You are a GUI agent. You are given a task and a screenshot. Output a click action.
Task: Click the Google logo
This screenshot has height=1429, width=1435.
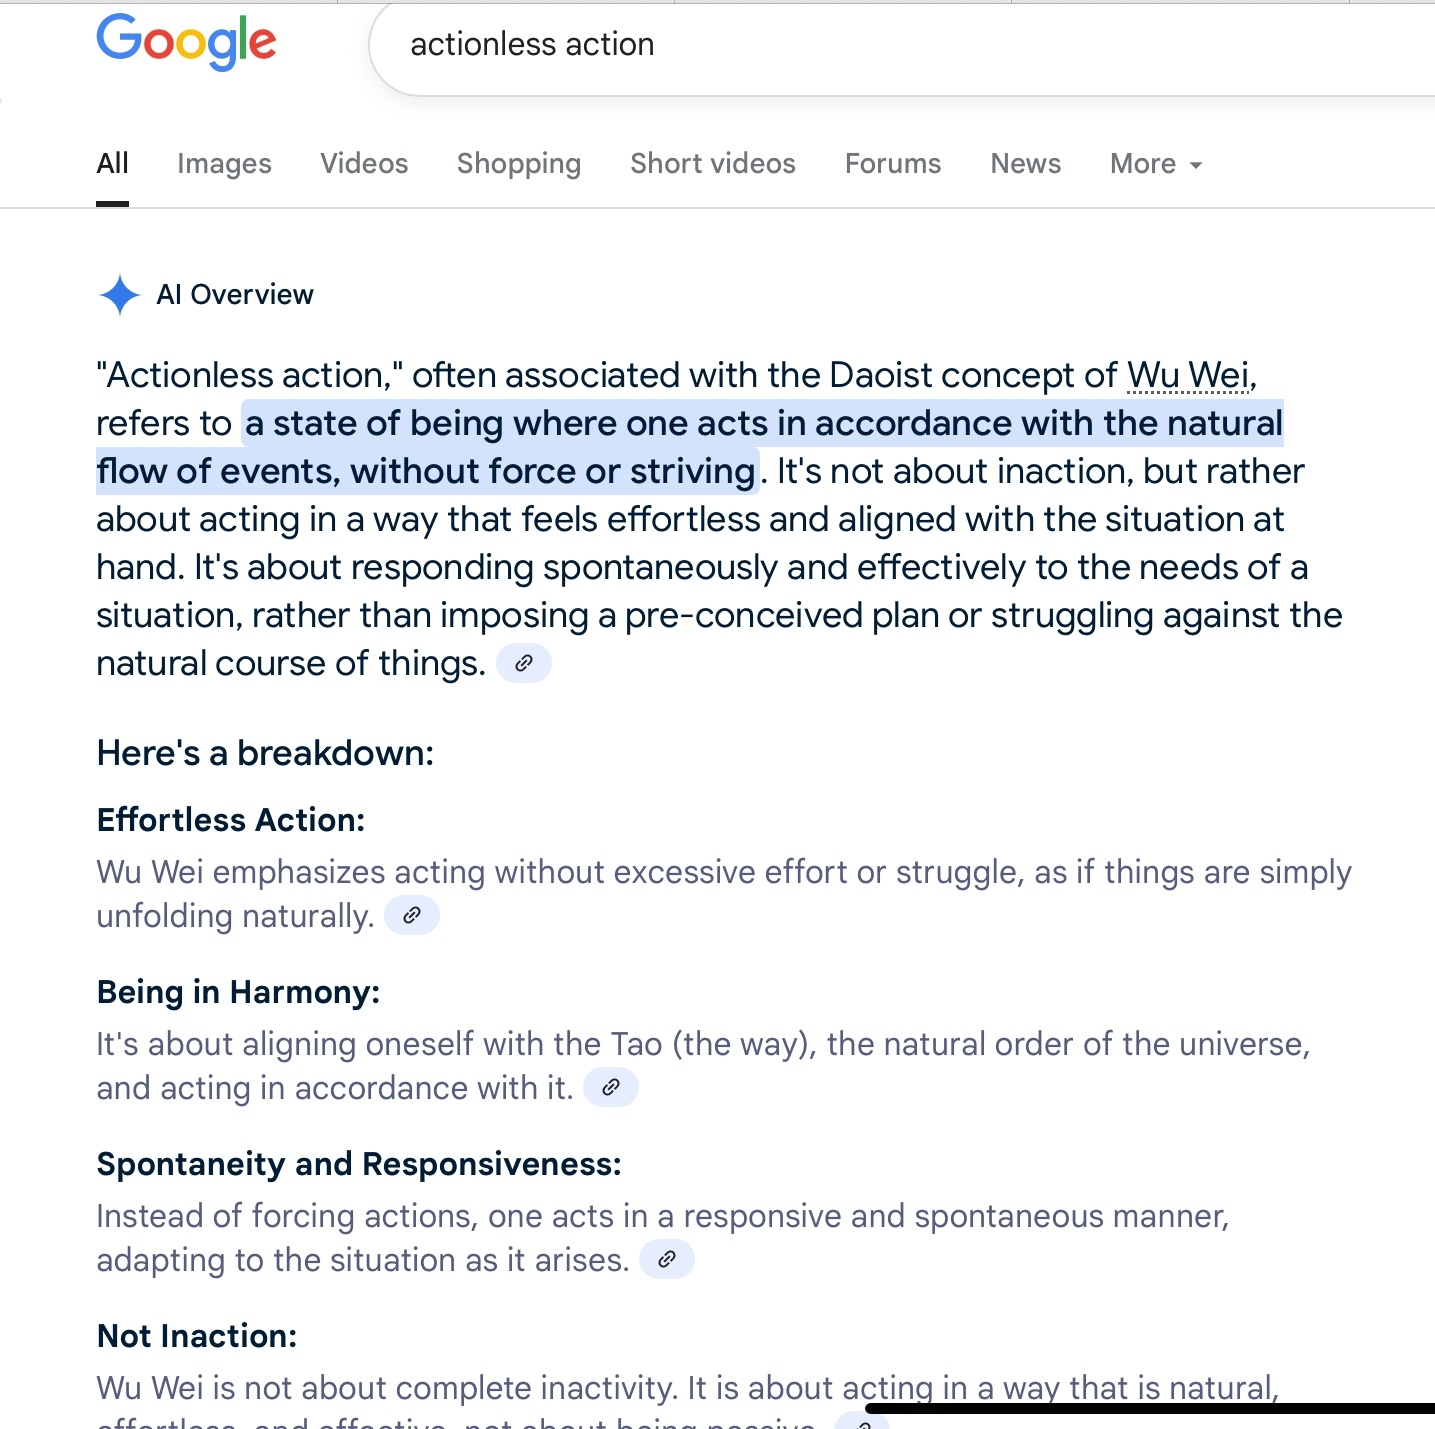(186, 42)
